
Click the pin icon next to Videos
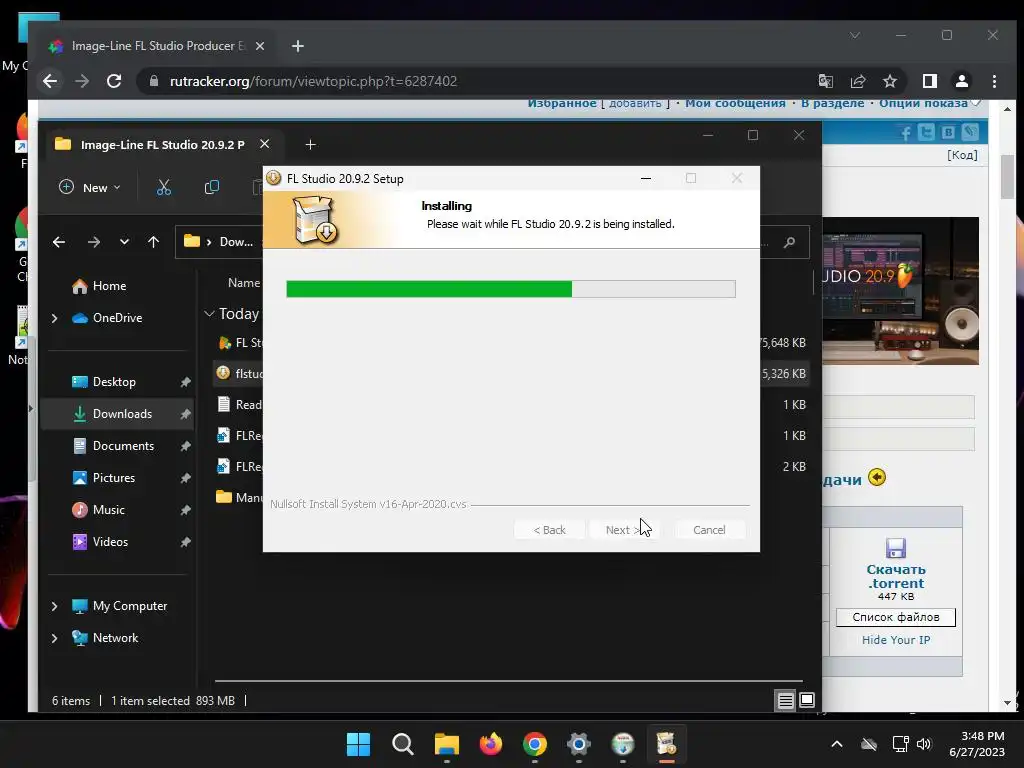click(185, 542)
